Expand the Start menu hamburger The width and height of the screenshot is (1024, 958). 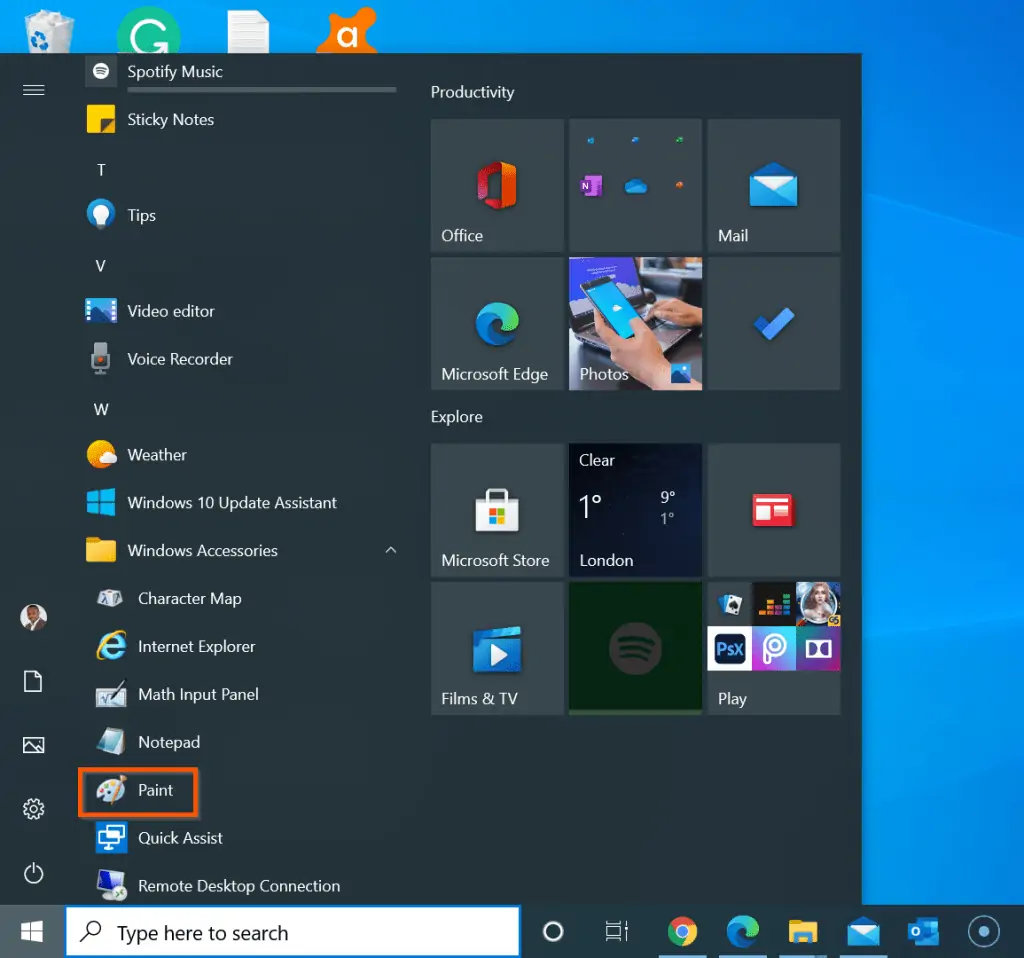coord(34,90)
